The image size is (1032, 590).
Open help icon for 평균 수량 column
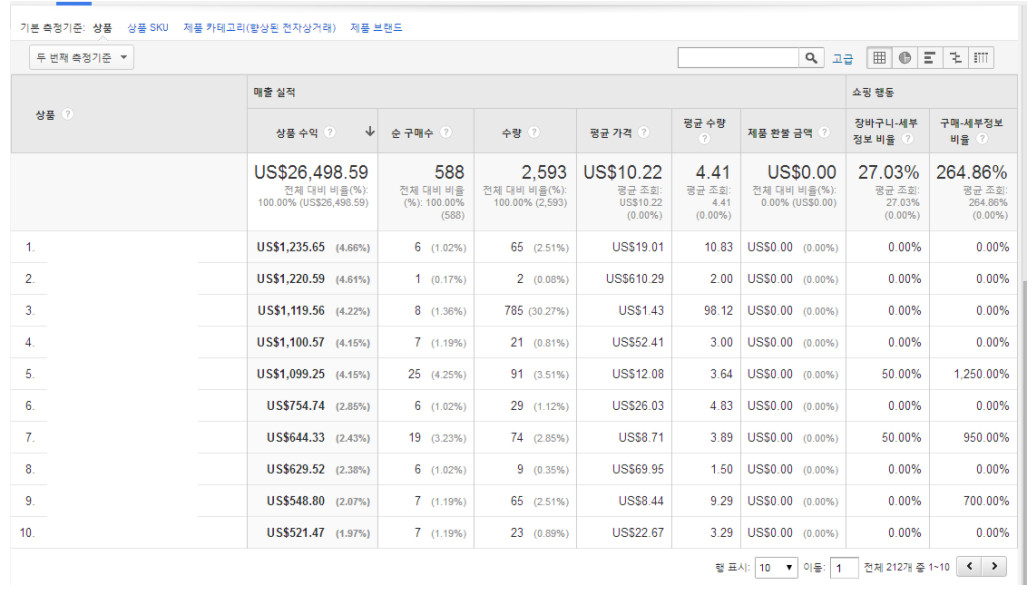point(704,138)
